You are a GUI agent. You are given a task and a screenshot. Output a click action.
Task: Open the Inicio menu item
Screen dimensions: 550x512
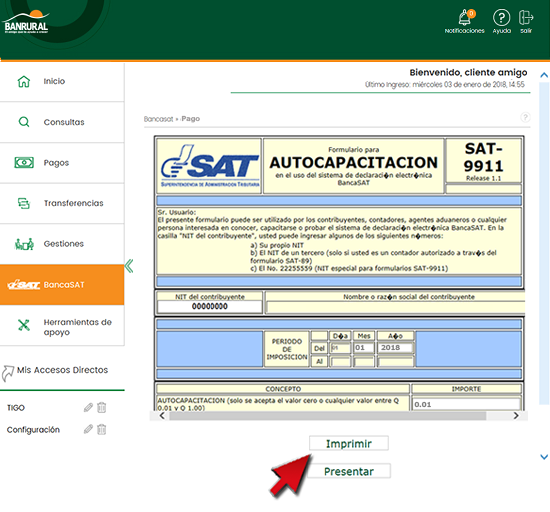[62, 82]
